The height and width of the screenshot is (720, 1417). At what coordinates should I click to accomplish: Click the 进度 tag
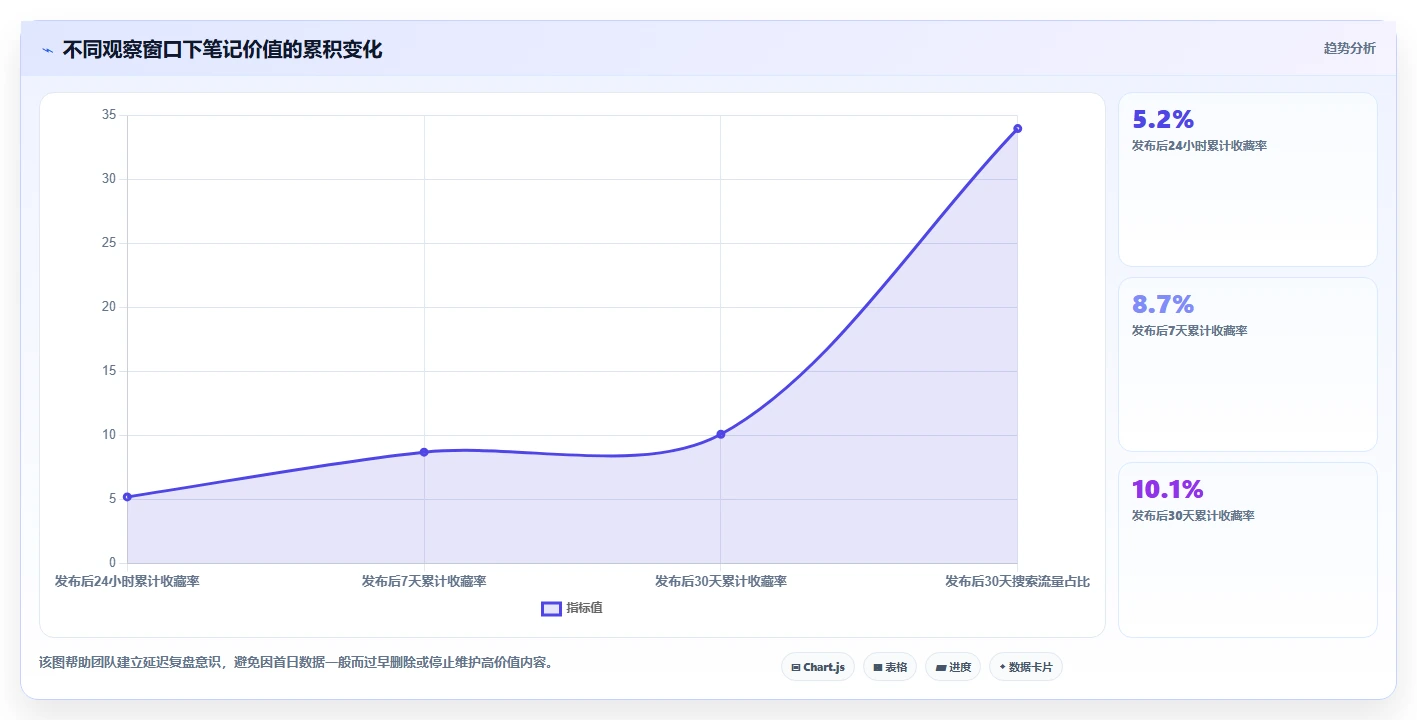(953, 667)
